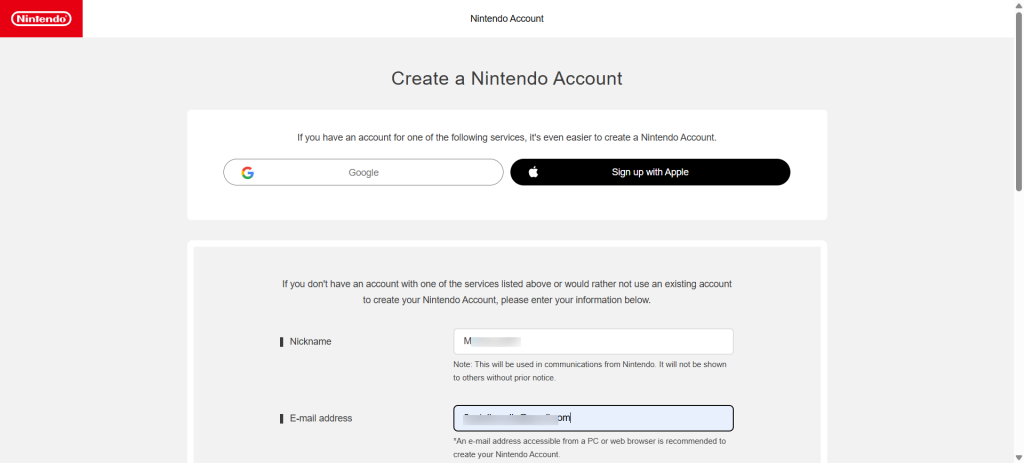Focus the Nickname input field
This screenshot has height=463, width=1024.
(x=593, y=342)
